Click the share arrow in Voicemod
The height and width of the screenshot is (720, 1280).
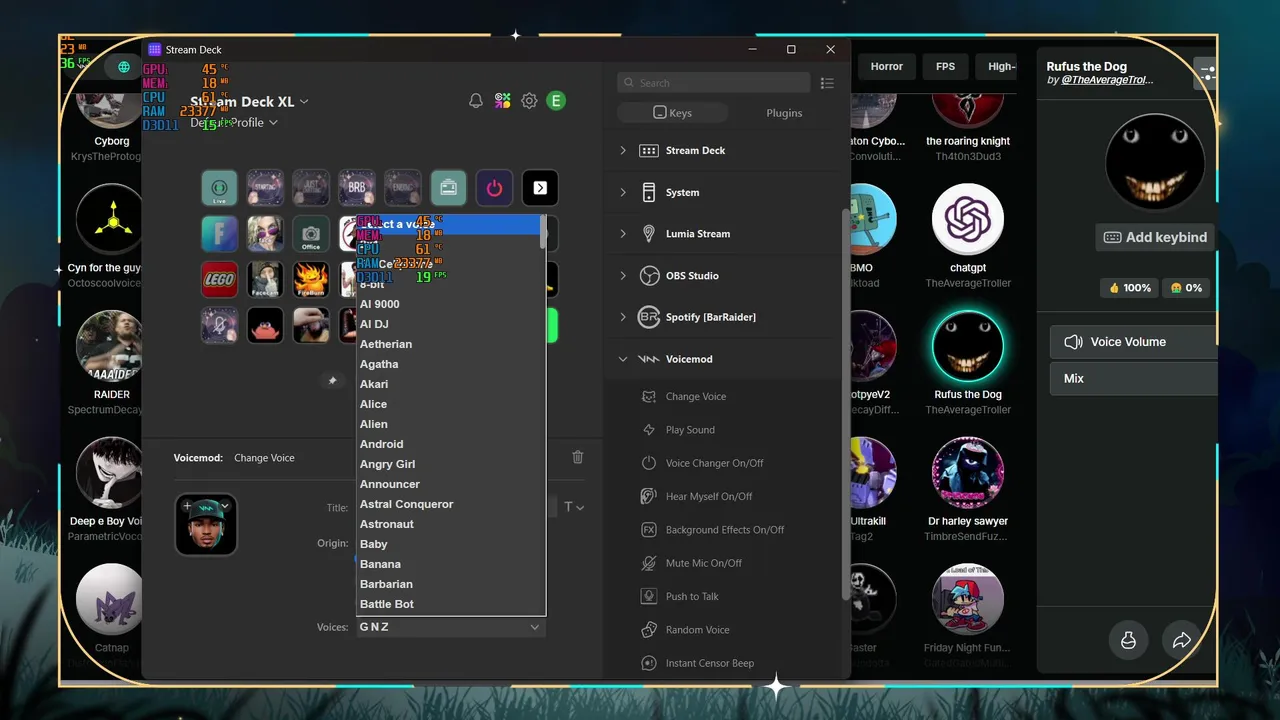pos(1181,641)
